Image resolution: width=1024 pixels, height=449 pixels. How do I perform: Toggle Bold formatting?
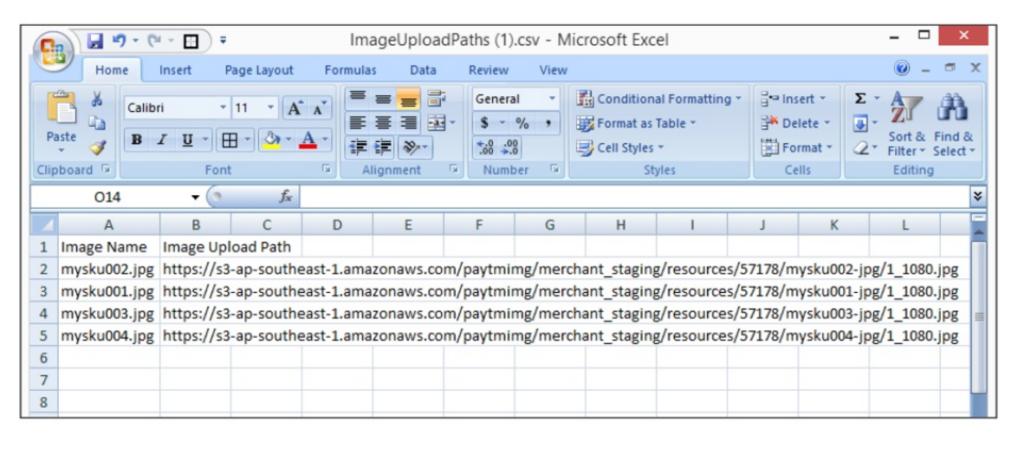coord(136,140)
